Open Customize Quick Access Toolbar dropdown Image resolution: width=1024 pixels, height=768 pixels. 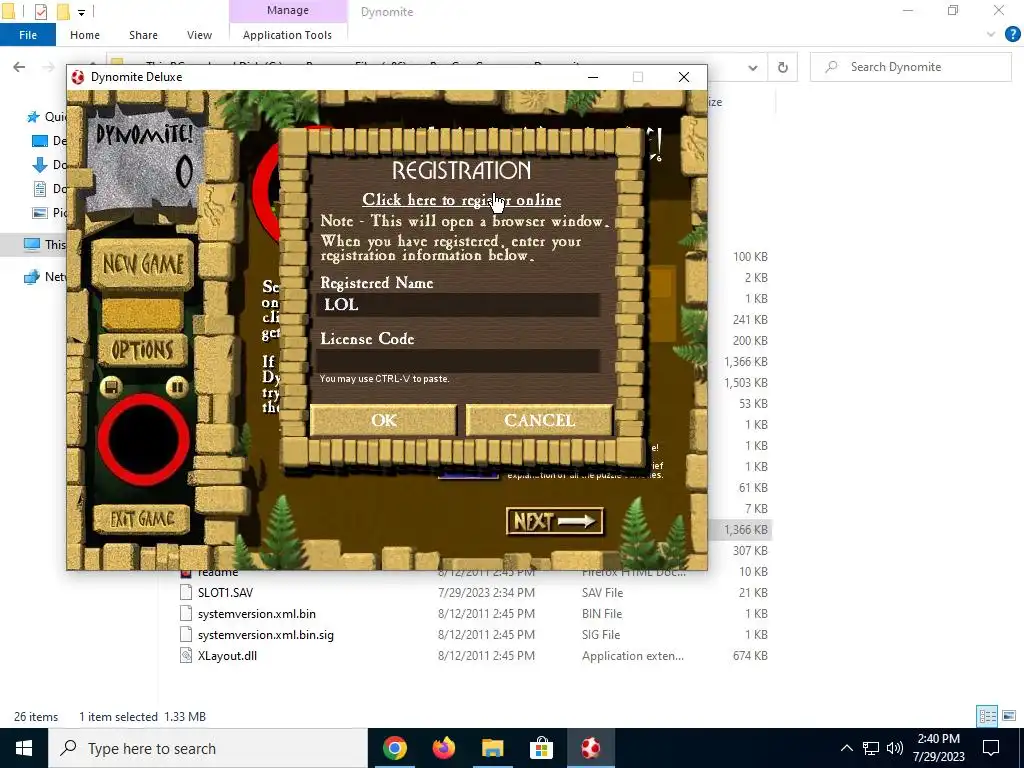(82, 12)
